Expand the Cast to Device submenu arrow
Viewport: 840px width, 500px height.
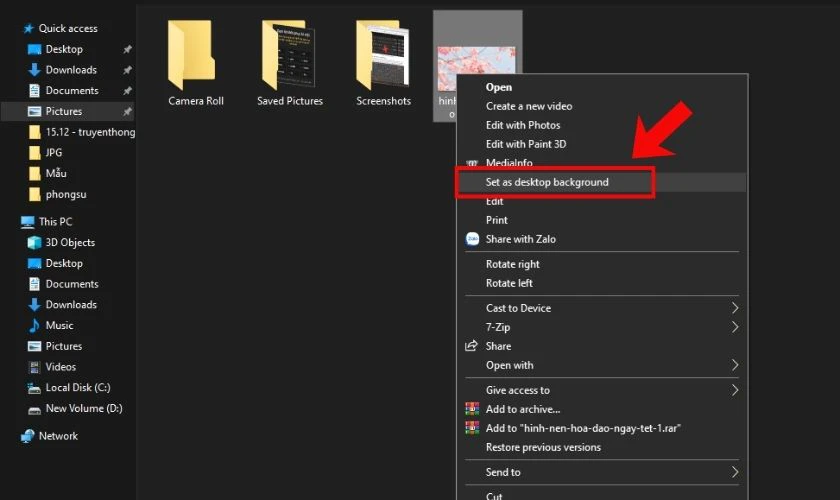pyautogui.click(x=735, y=308)
